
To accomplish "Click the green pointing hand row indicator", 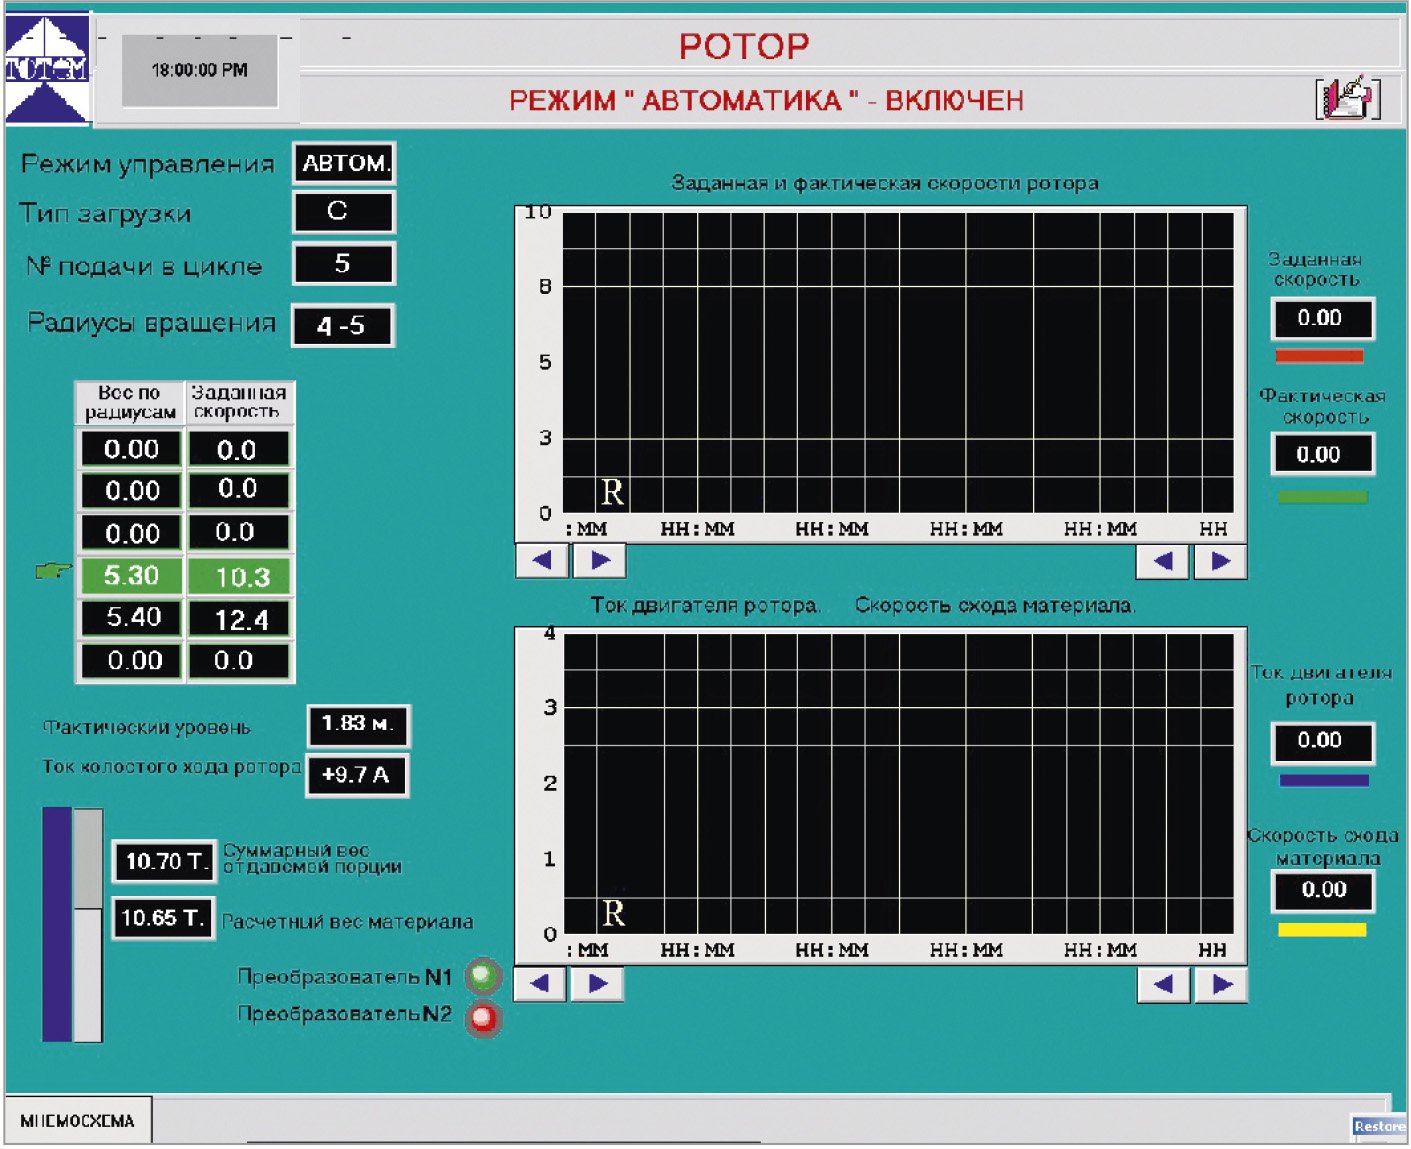I will 54,571.
